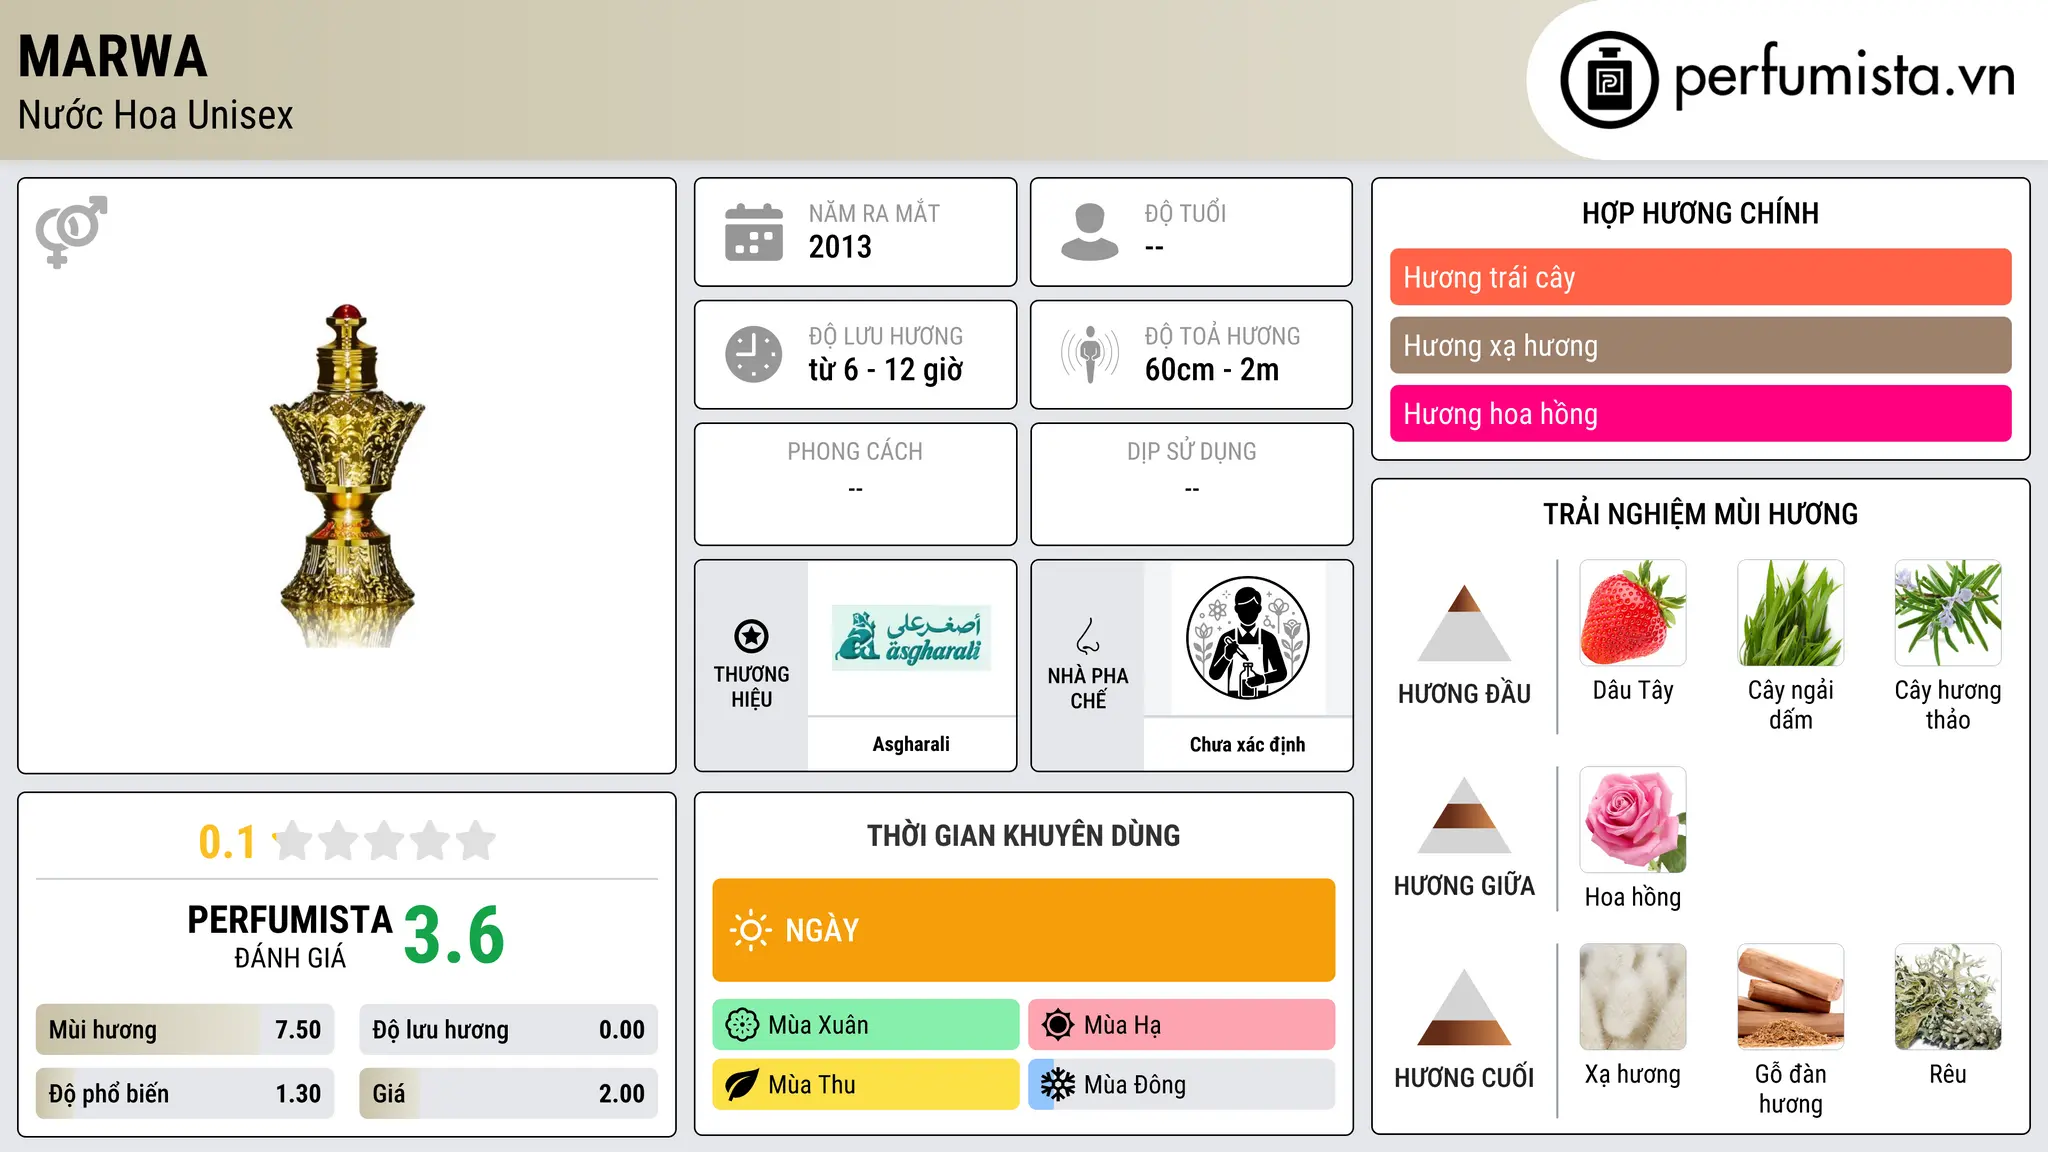Click the Năm ra mắt label
Image resolution: width=2048 pixels, height=1152 pixels.
[874, 213]
